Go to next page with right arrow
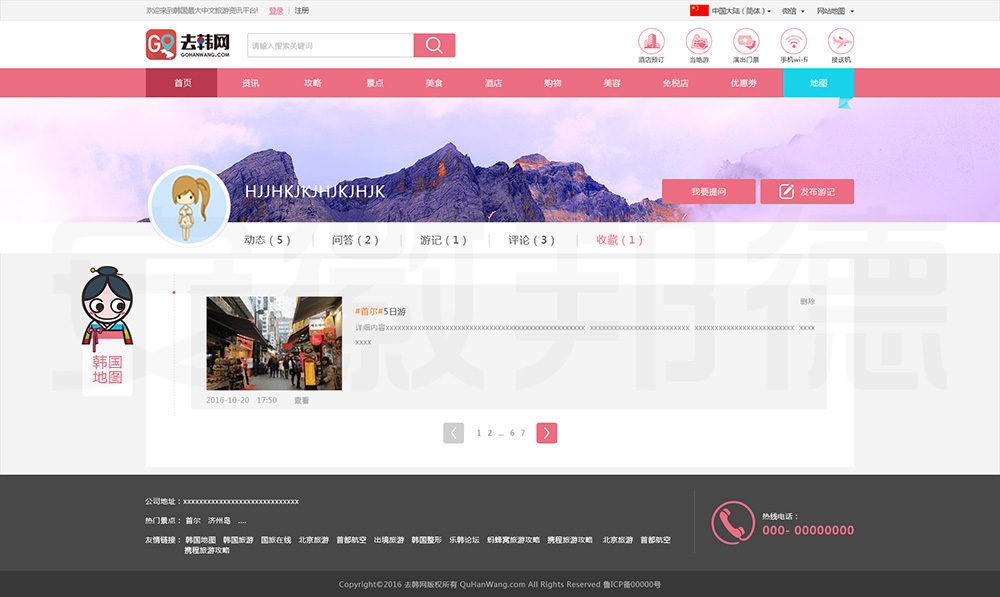The height and width of the screenshot is (597, 1000). pyautogui.click(x=546, y=433)
